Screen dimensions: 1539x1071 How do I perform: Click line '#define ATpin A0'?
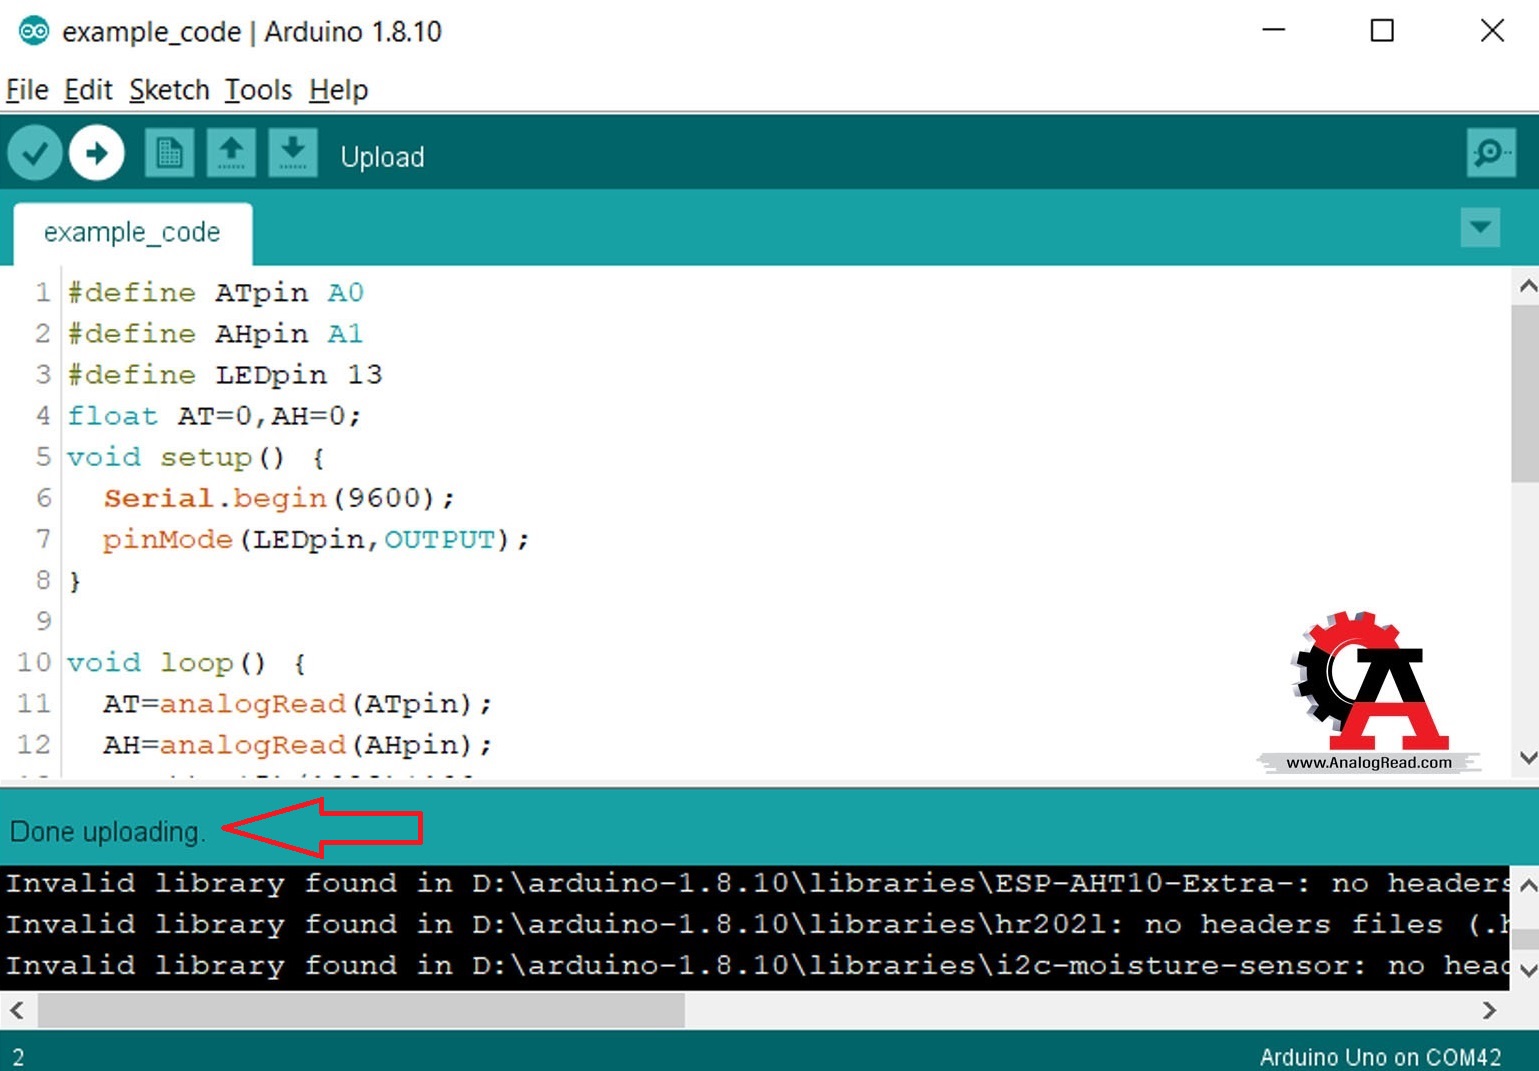pos(215,292)
